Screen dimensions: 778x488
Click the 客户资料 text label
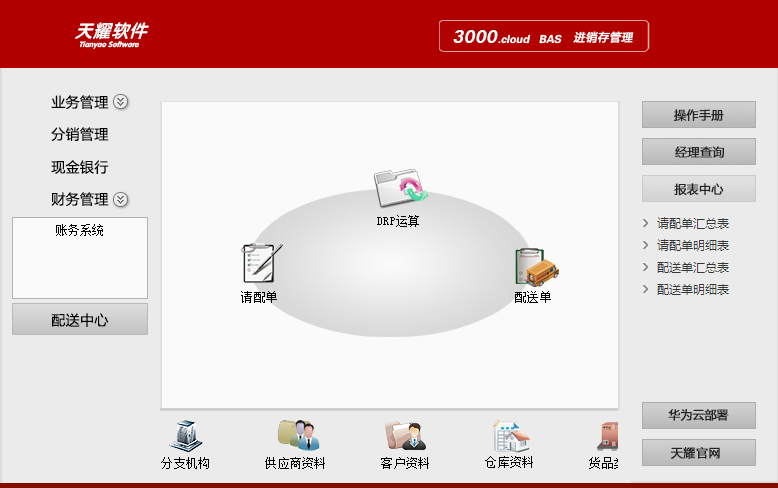404,463
